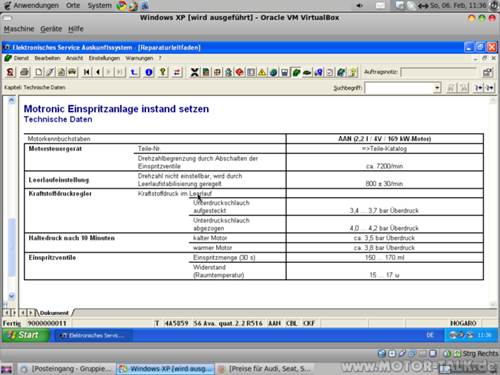500x375 pixels.
Task: Select the Dokument tab
Action: [54, 313]
